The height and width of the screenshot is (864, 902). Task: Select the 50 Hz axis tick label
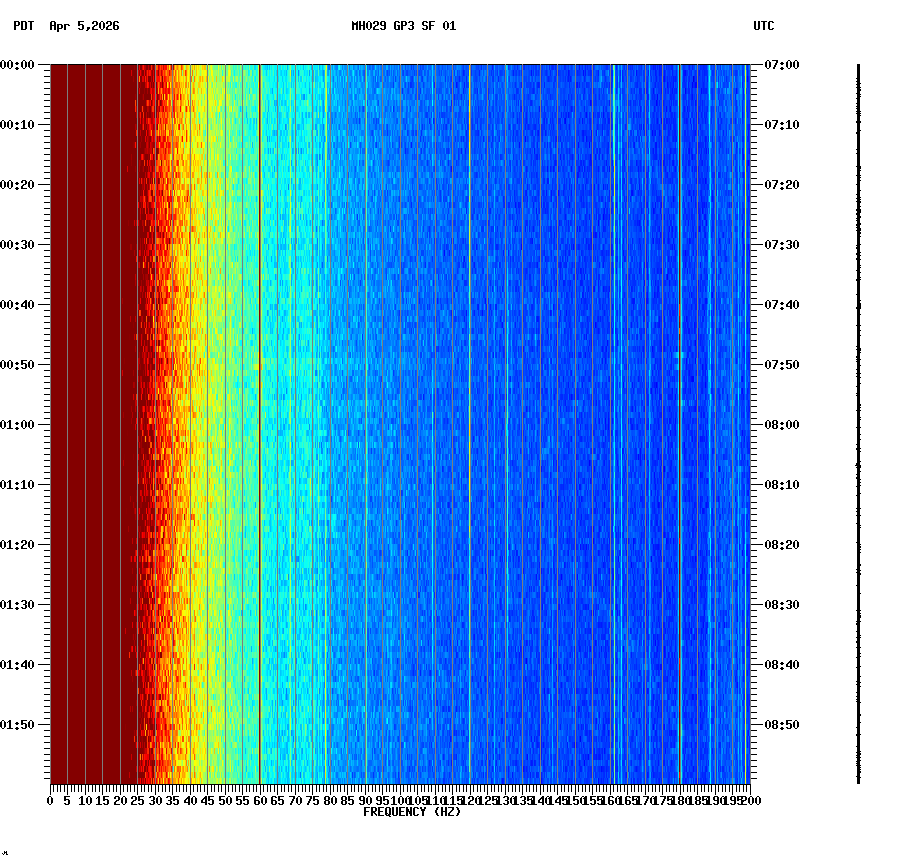coord(224,800)
